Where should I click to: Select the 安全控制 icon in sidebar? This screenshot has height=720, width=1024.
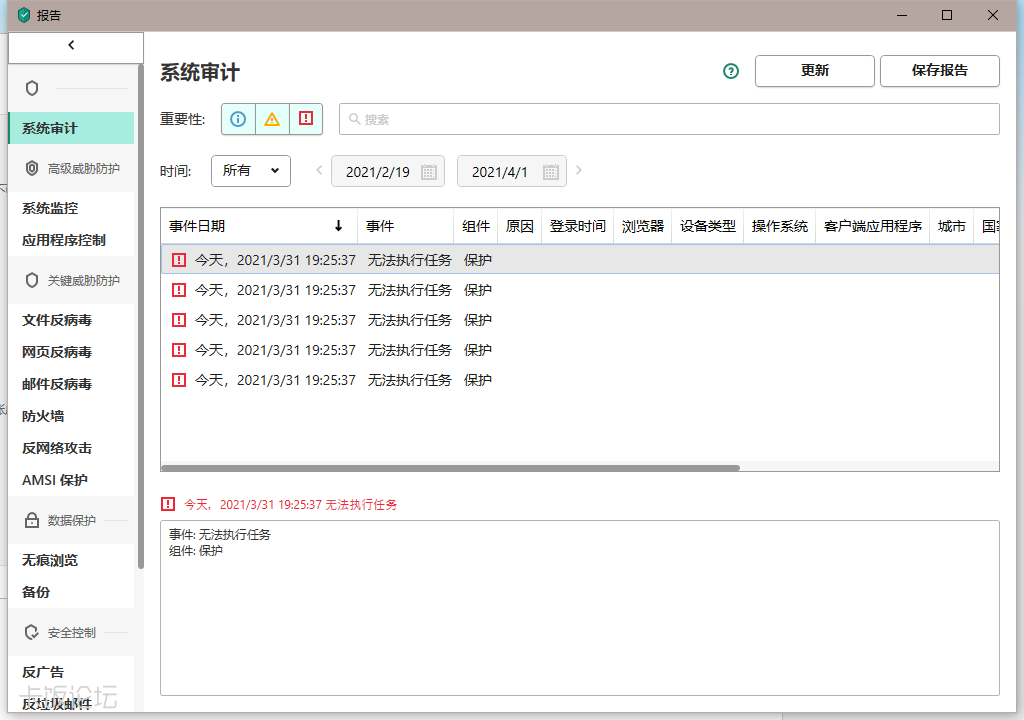tap(31, 631)
